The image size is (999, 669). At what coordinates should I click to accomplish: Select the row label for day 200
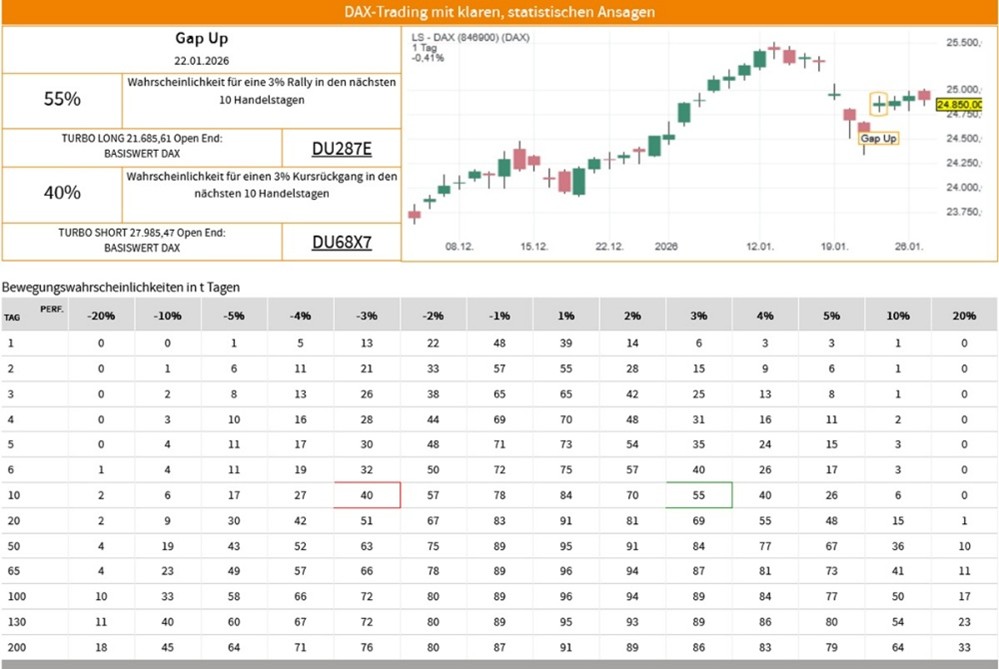12,646
